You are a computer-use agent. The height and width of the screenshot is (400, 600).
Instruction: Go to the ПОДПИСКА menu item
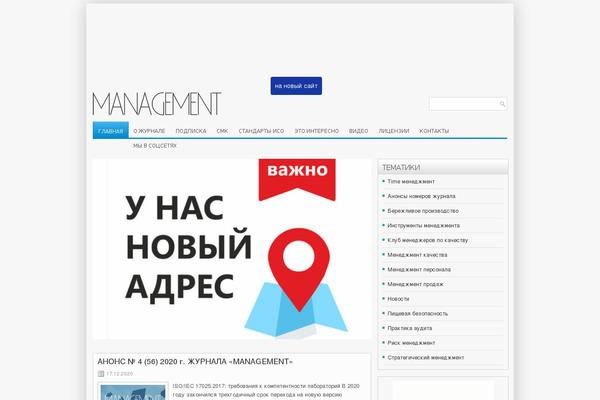point(191,131)
